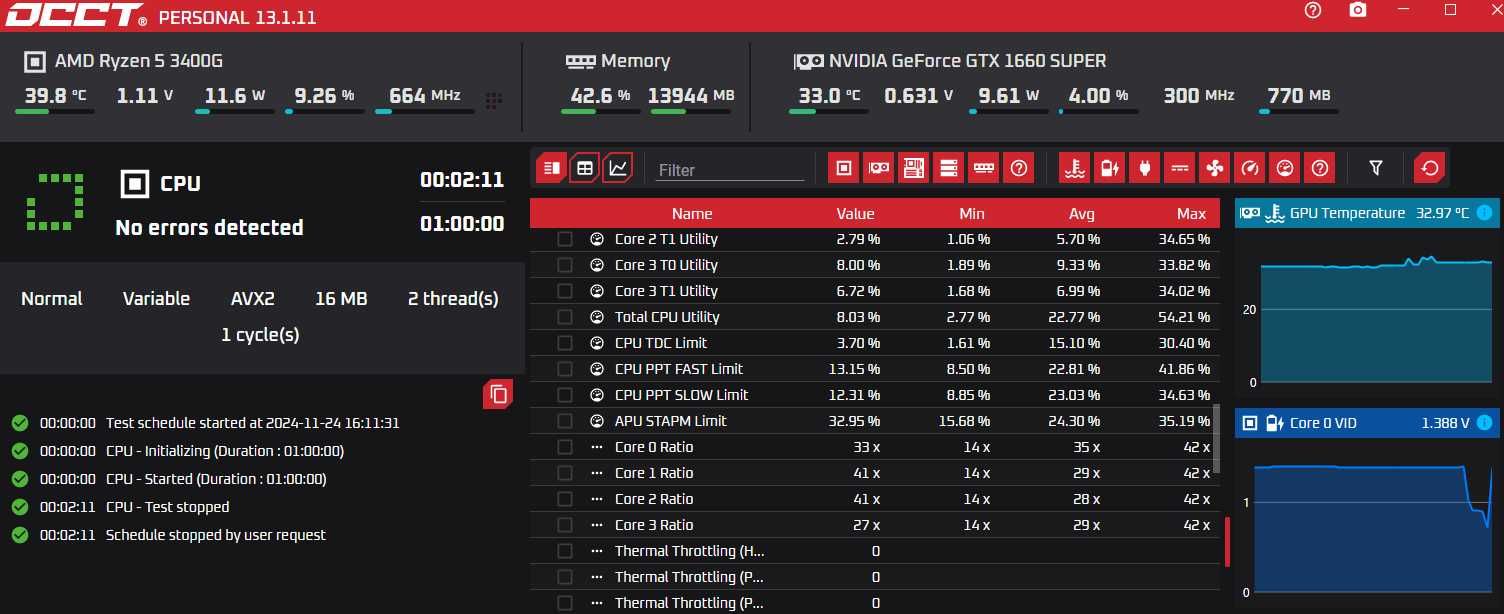
Task: Click the green dashed CPU test status icon
Action: (54, 201)
